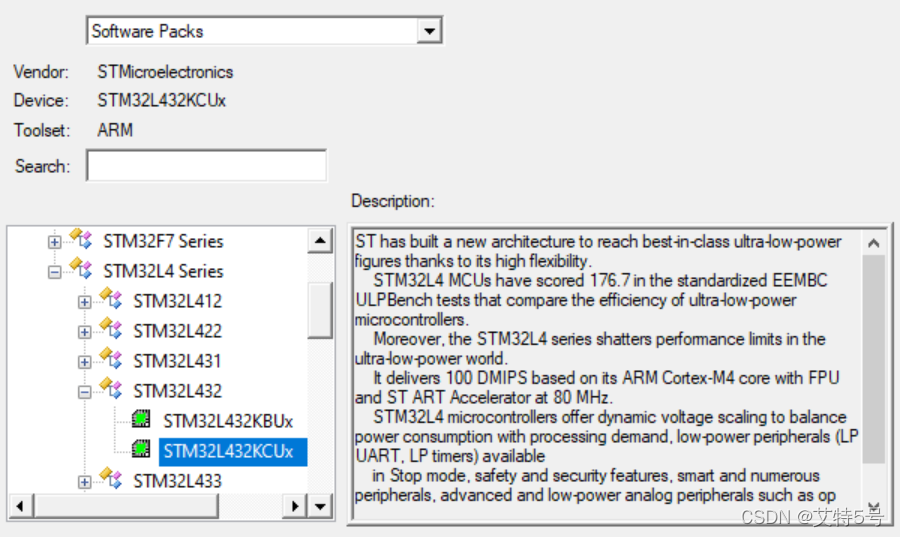The image size is (900, 537).
Task: Expand the STM32L433 node
Action: (x=84, y=482)
